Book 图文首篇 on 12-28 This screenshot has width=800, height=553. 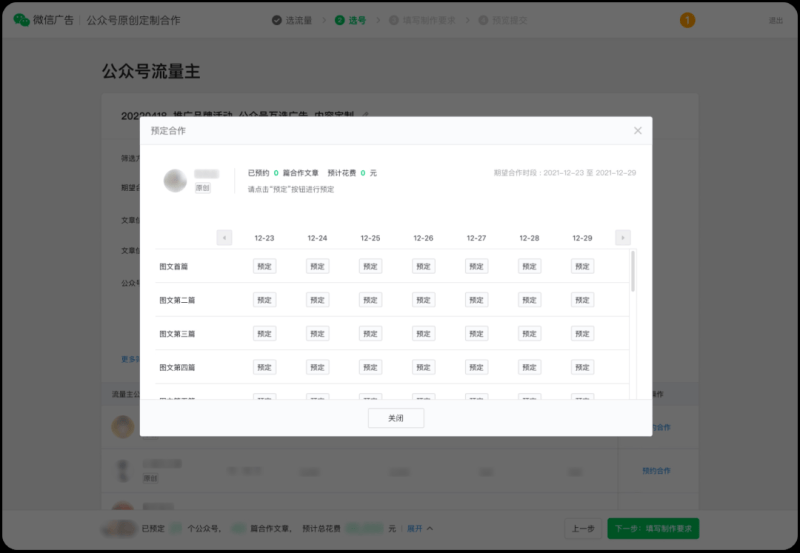pyautogui.click(x=530, y=266)
